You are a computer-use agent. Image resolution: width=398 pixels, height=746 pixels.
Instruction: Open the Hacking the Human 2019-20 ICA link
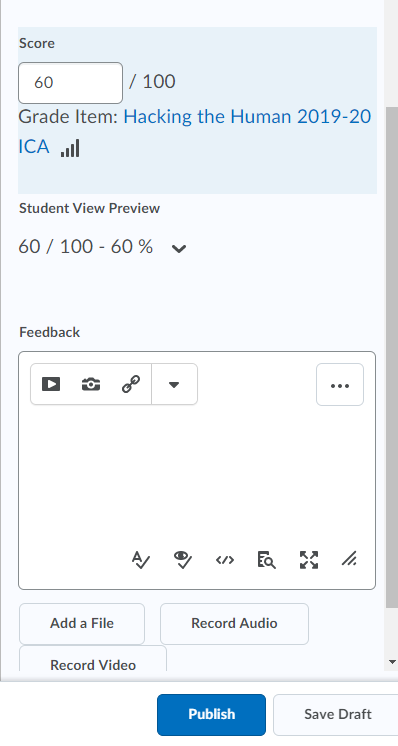click(x=194, y=131)
